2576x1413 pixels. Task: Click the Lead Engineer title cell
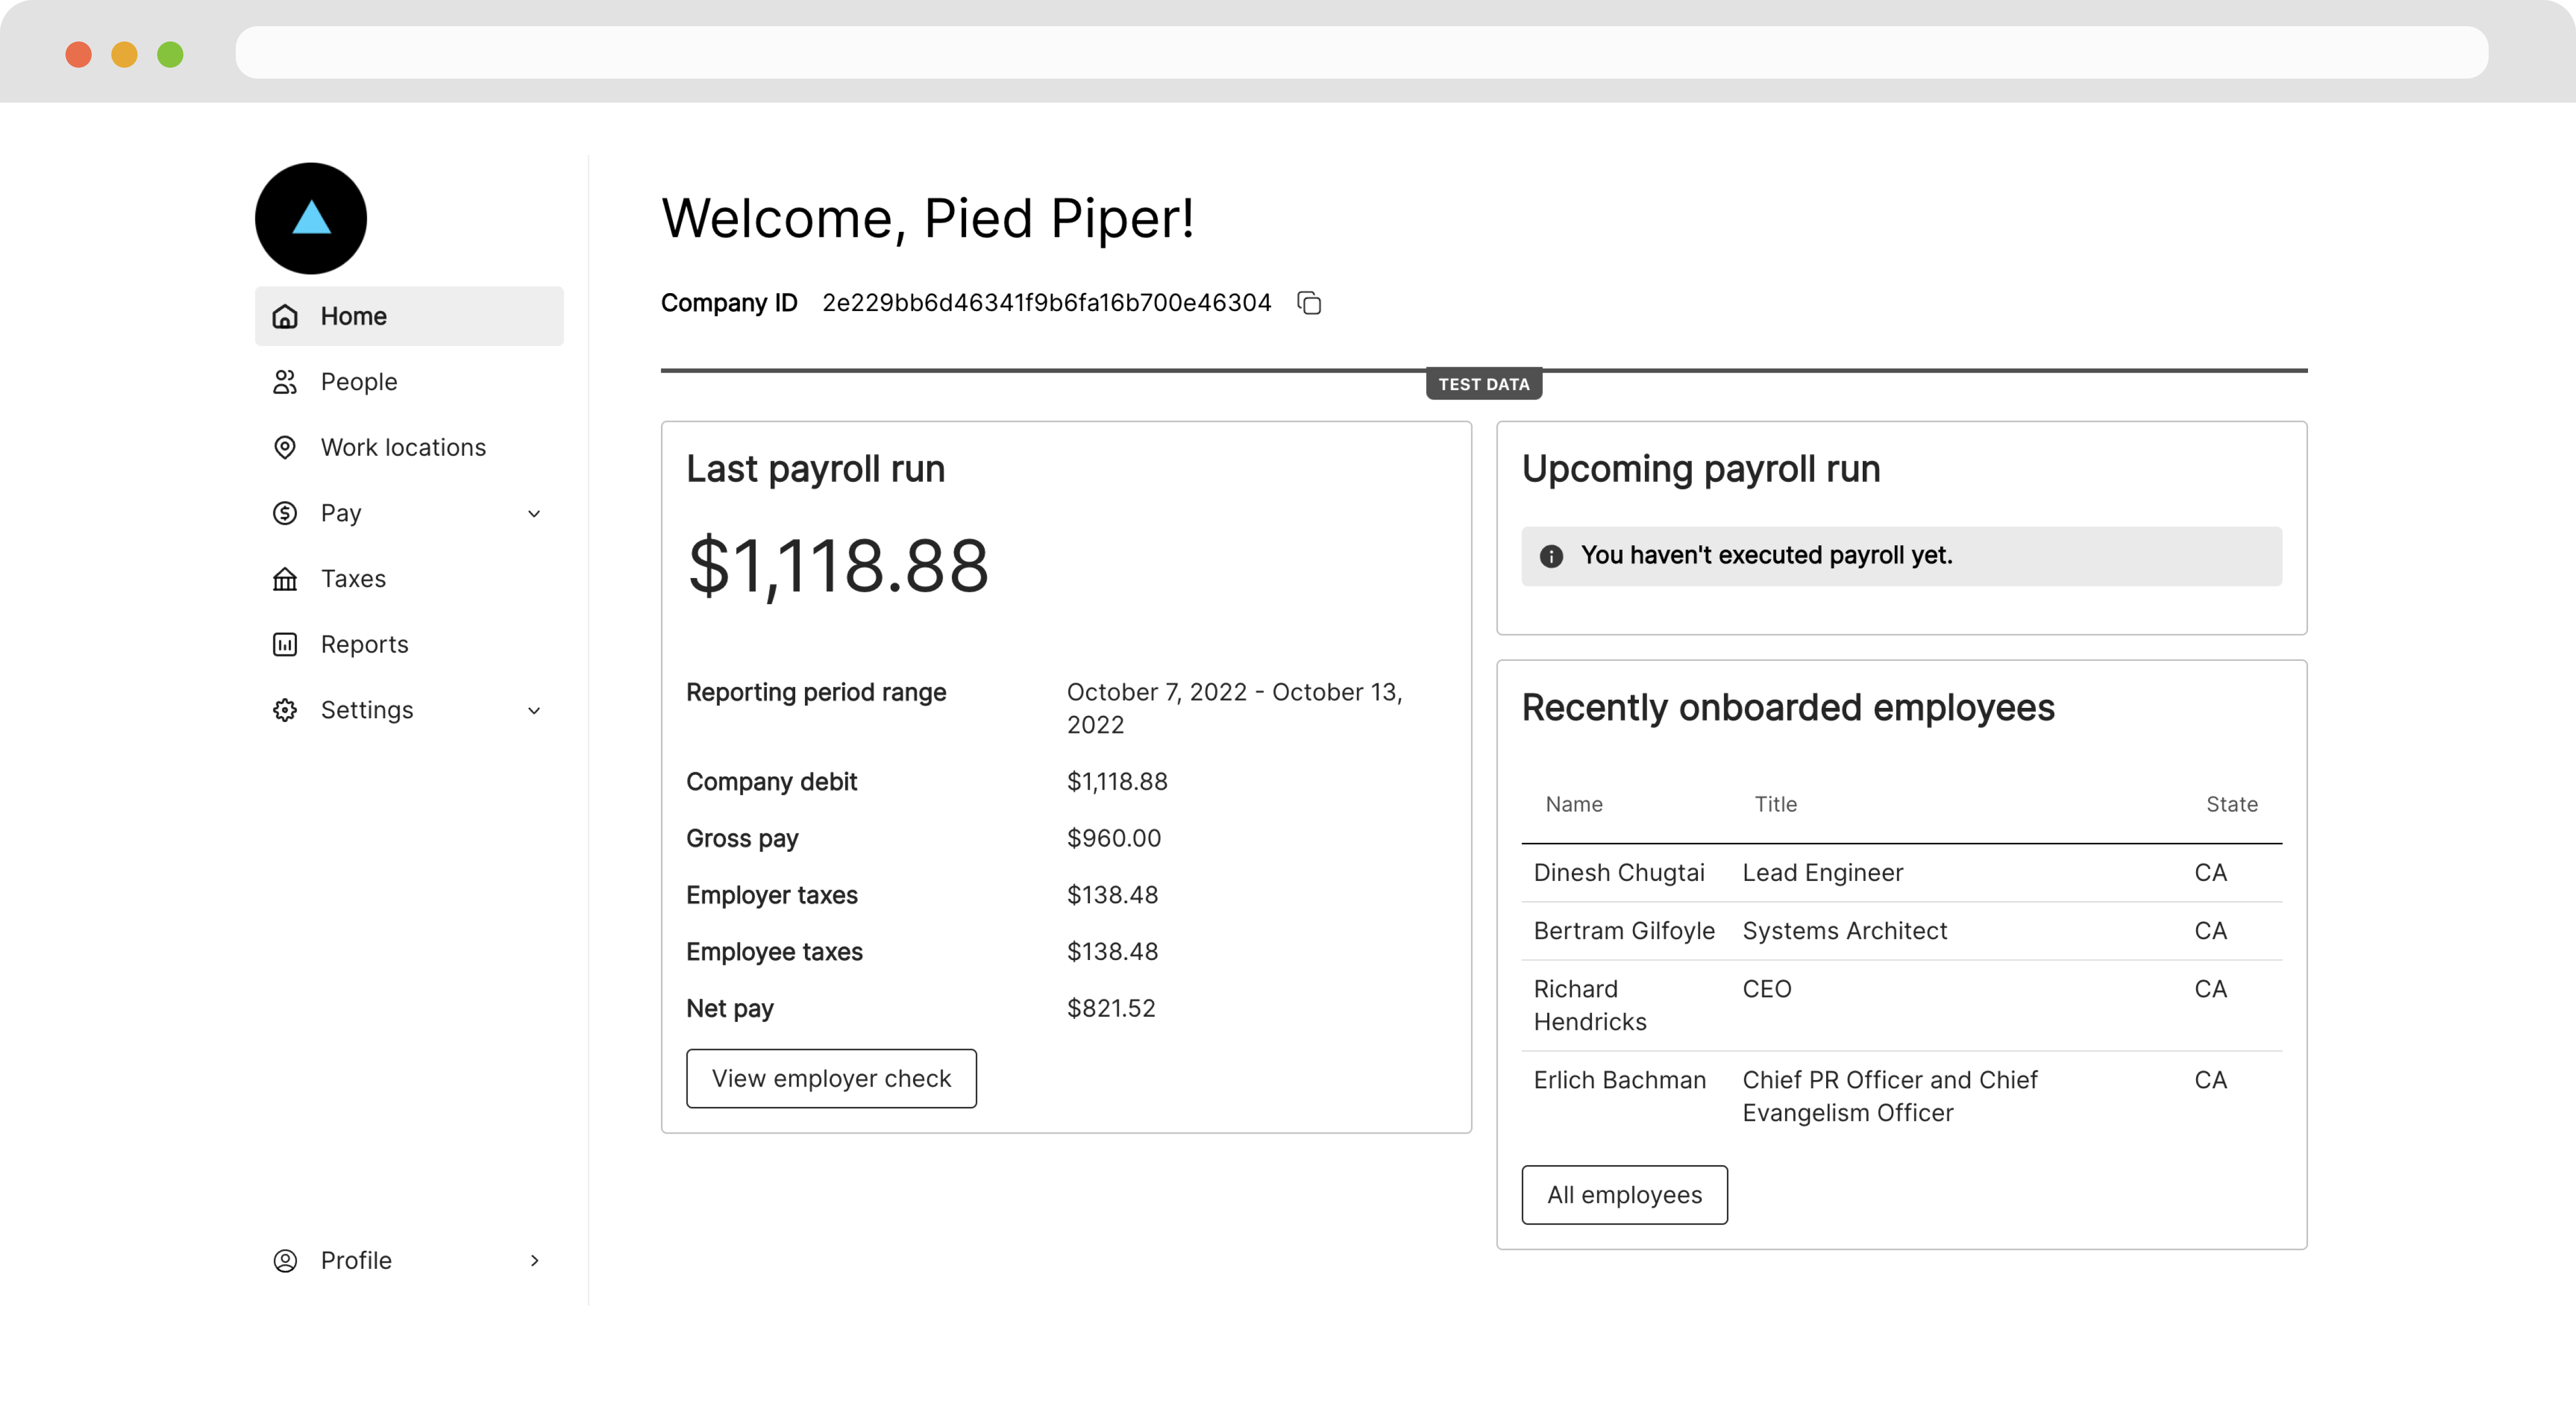(1823, 873)
